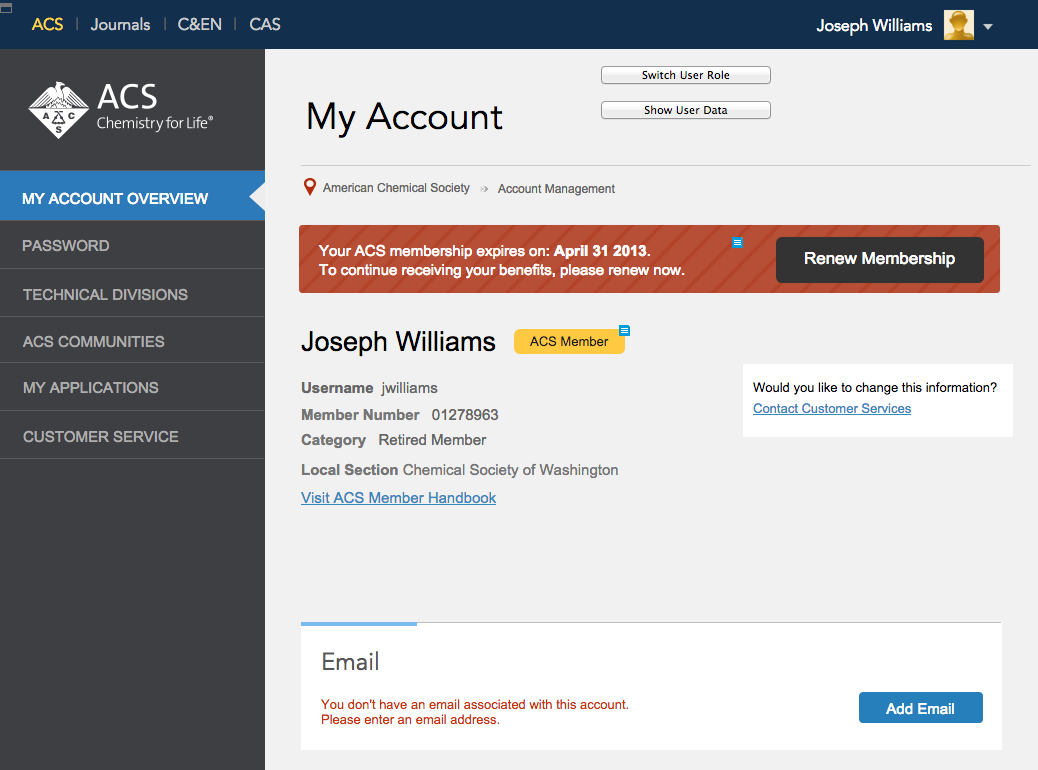The width and height of the screenshot is (1038, 770).
Task: Open the Journals top navigation link
Action: coord(120,24)
